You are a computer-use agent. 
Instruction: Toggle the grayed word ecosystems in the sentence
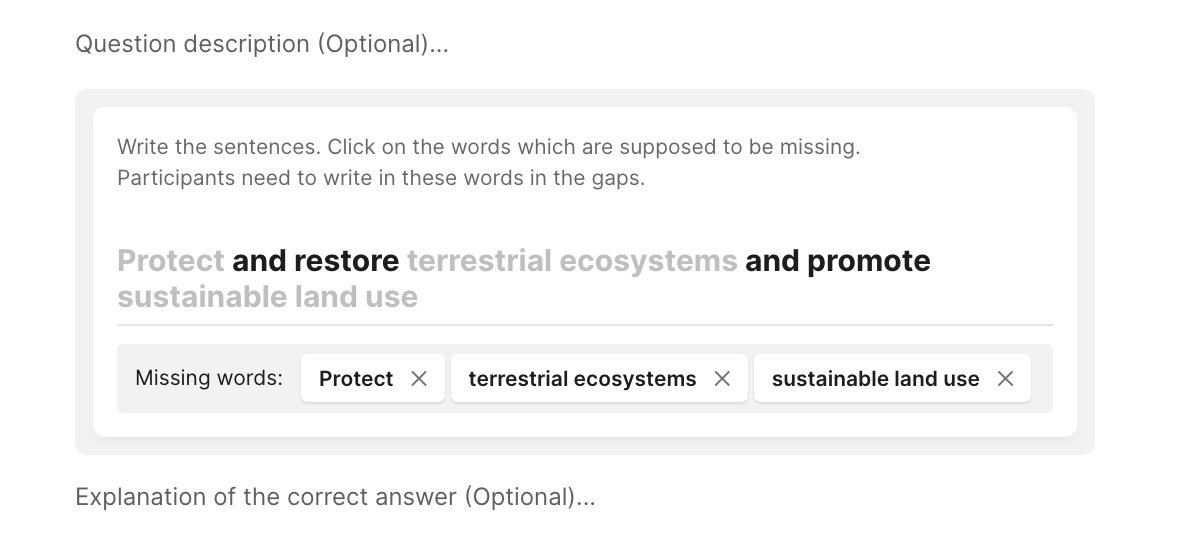point(648,261)
